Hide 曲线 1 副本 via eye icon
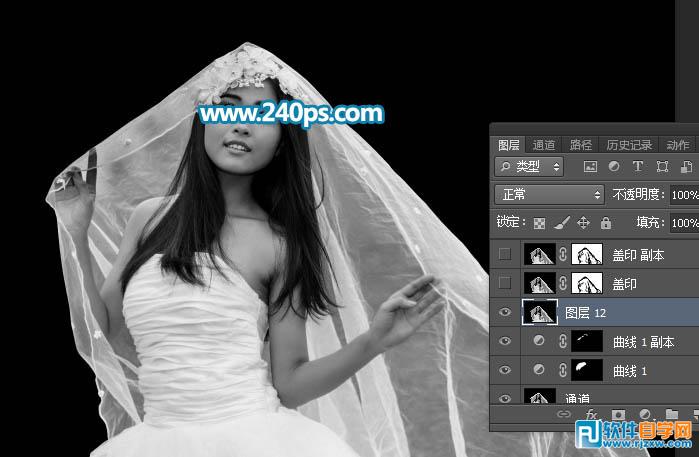The image size is (699, 457). [505, 341]
